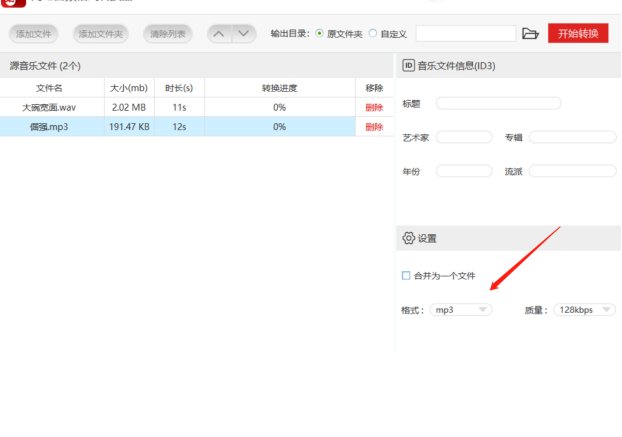Image resolution: width=622 pixels, height=437 pixels.
Task: Click the 文件名 column header
Action: [49, 88]
